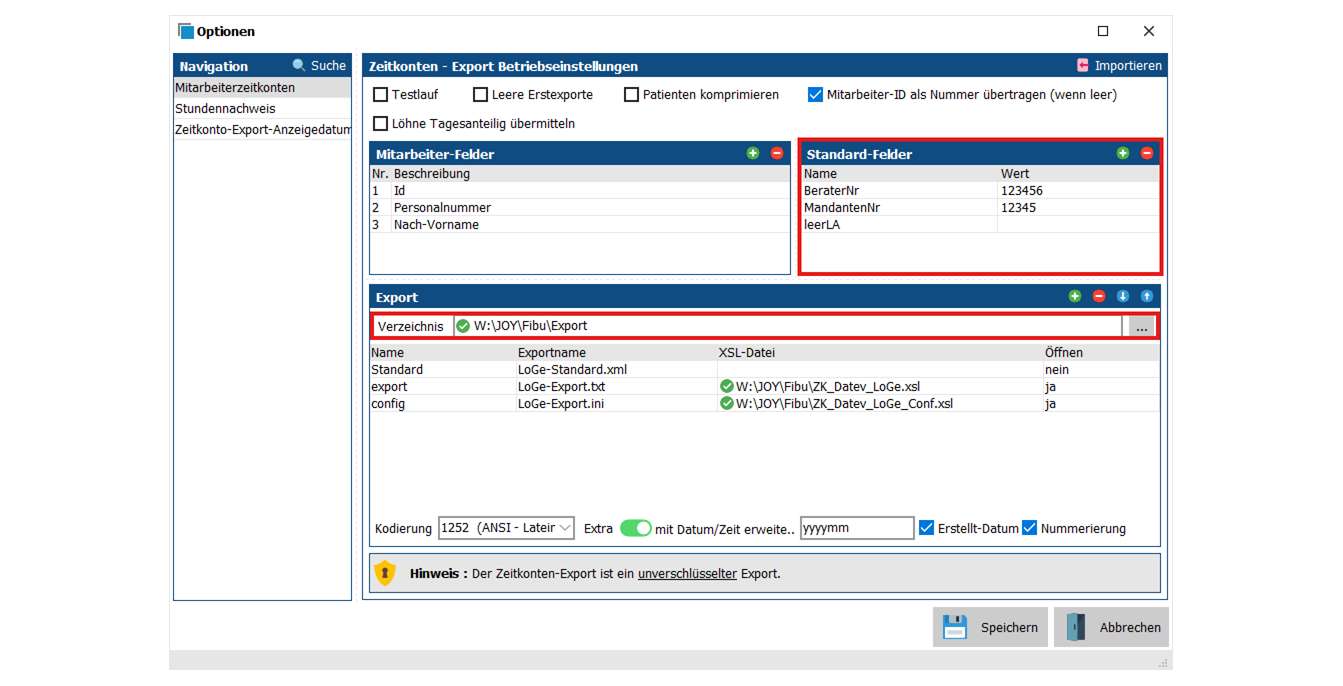Image resolution: width=1343 pixels, height=686 pixels.
Task: Click green add icon in Mitarbeiter-Felder header
Action: (x=753, y=154)
